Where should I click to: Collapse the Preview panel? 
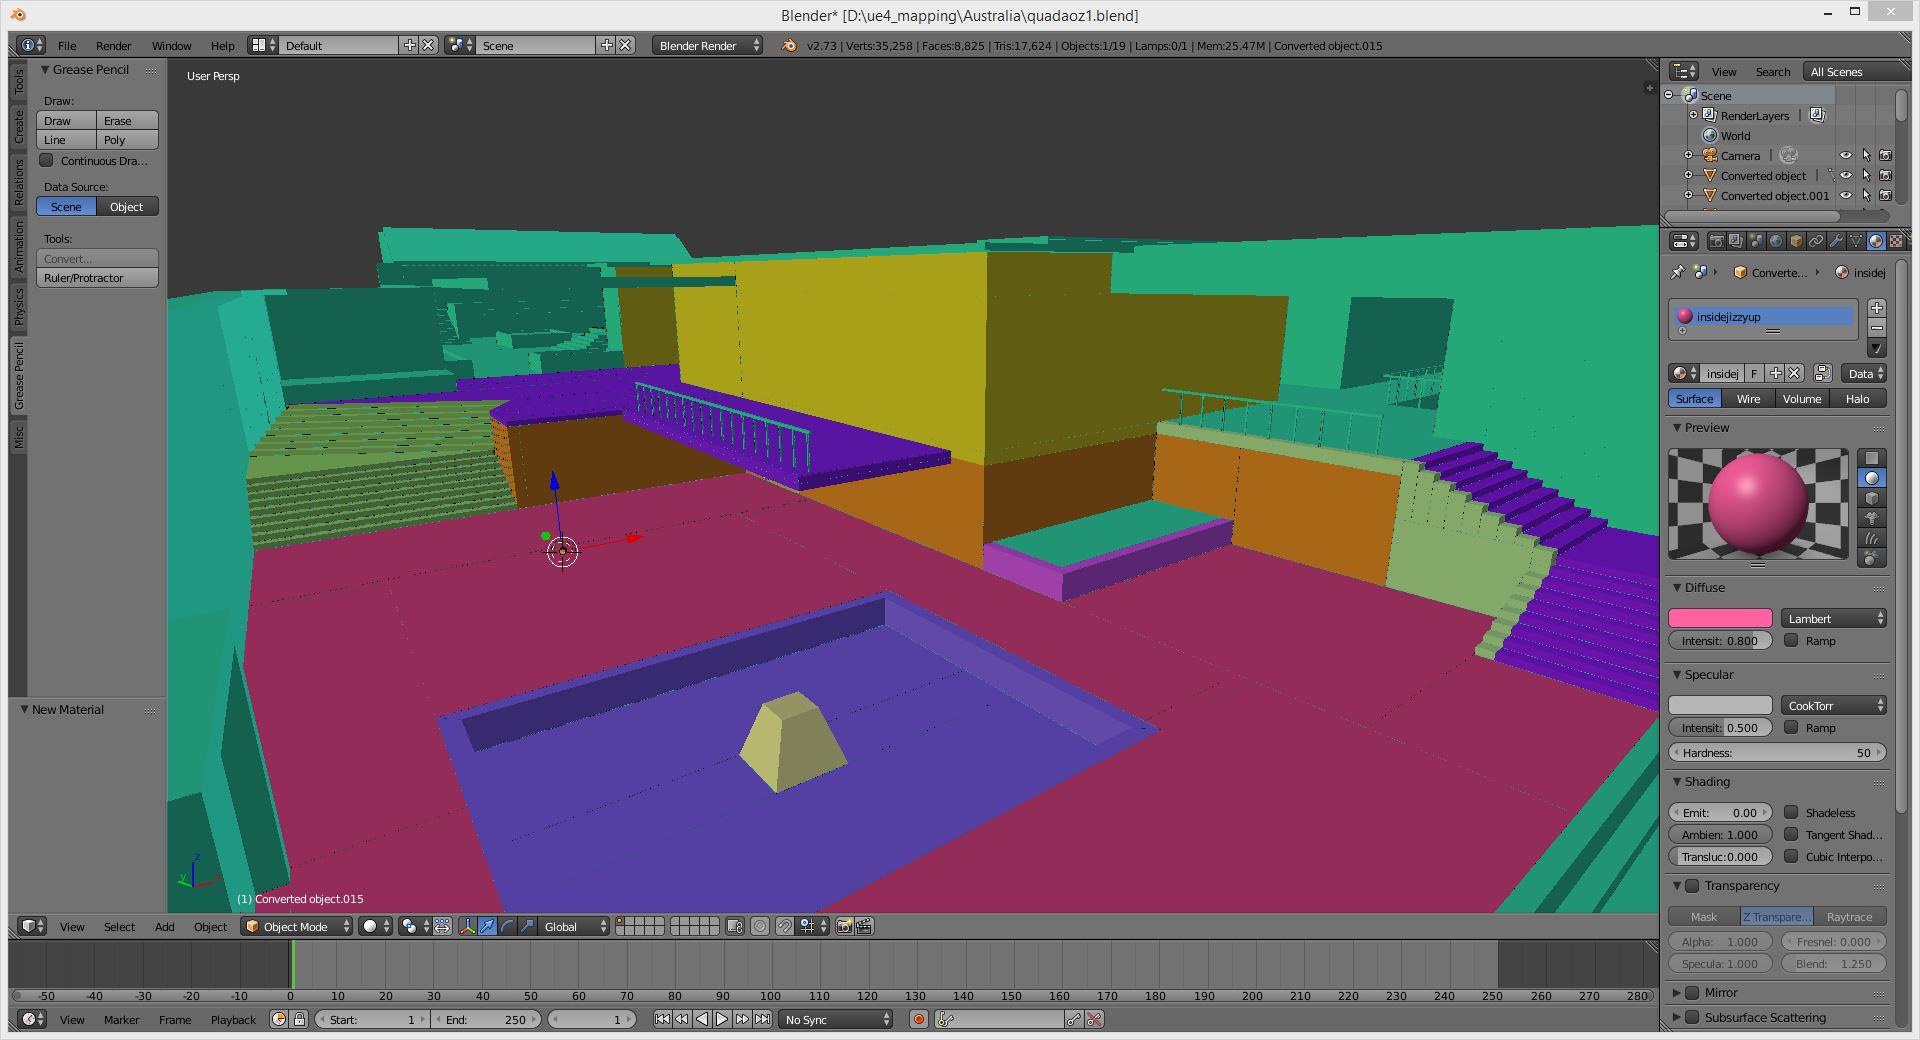tap(1678, 427)
